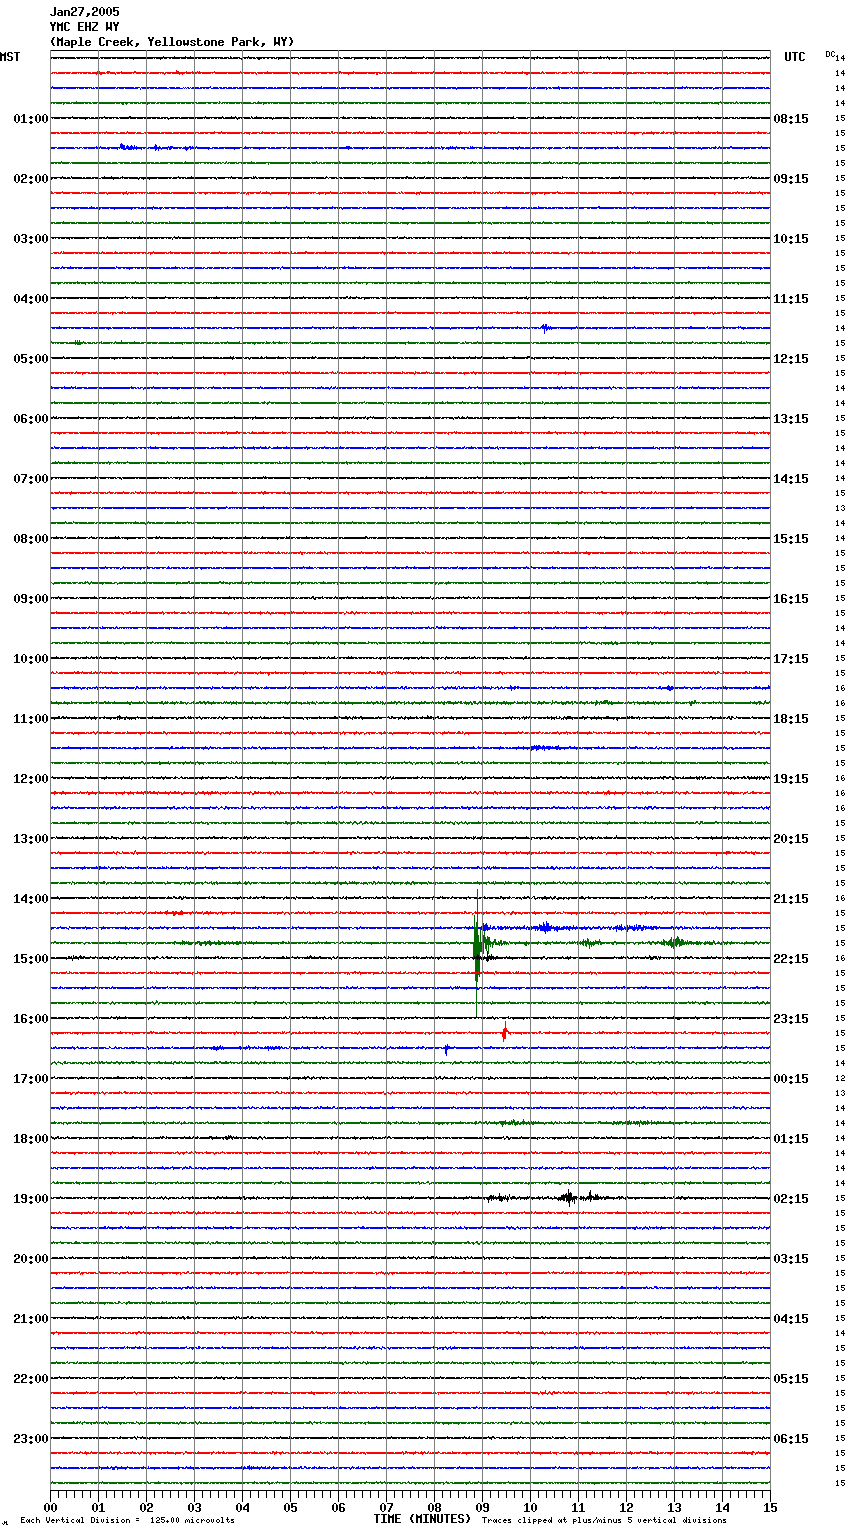The height and width of the screenshot is (1534, 850).
Task: Select the 04:00 MST time label
Action: click(x=31, y=299)
